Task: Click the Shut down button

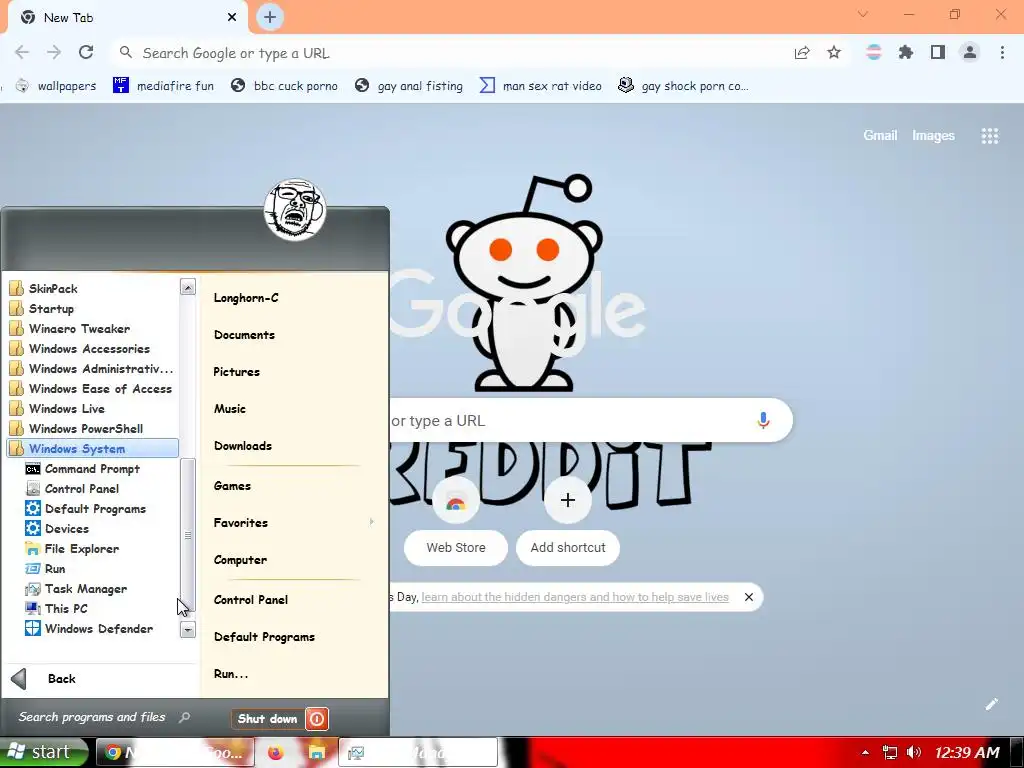Action: click(268, 719)
